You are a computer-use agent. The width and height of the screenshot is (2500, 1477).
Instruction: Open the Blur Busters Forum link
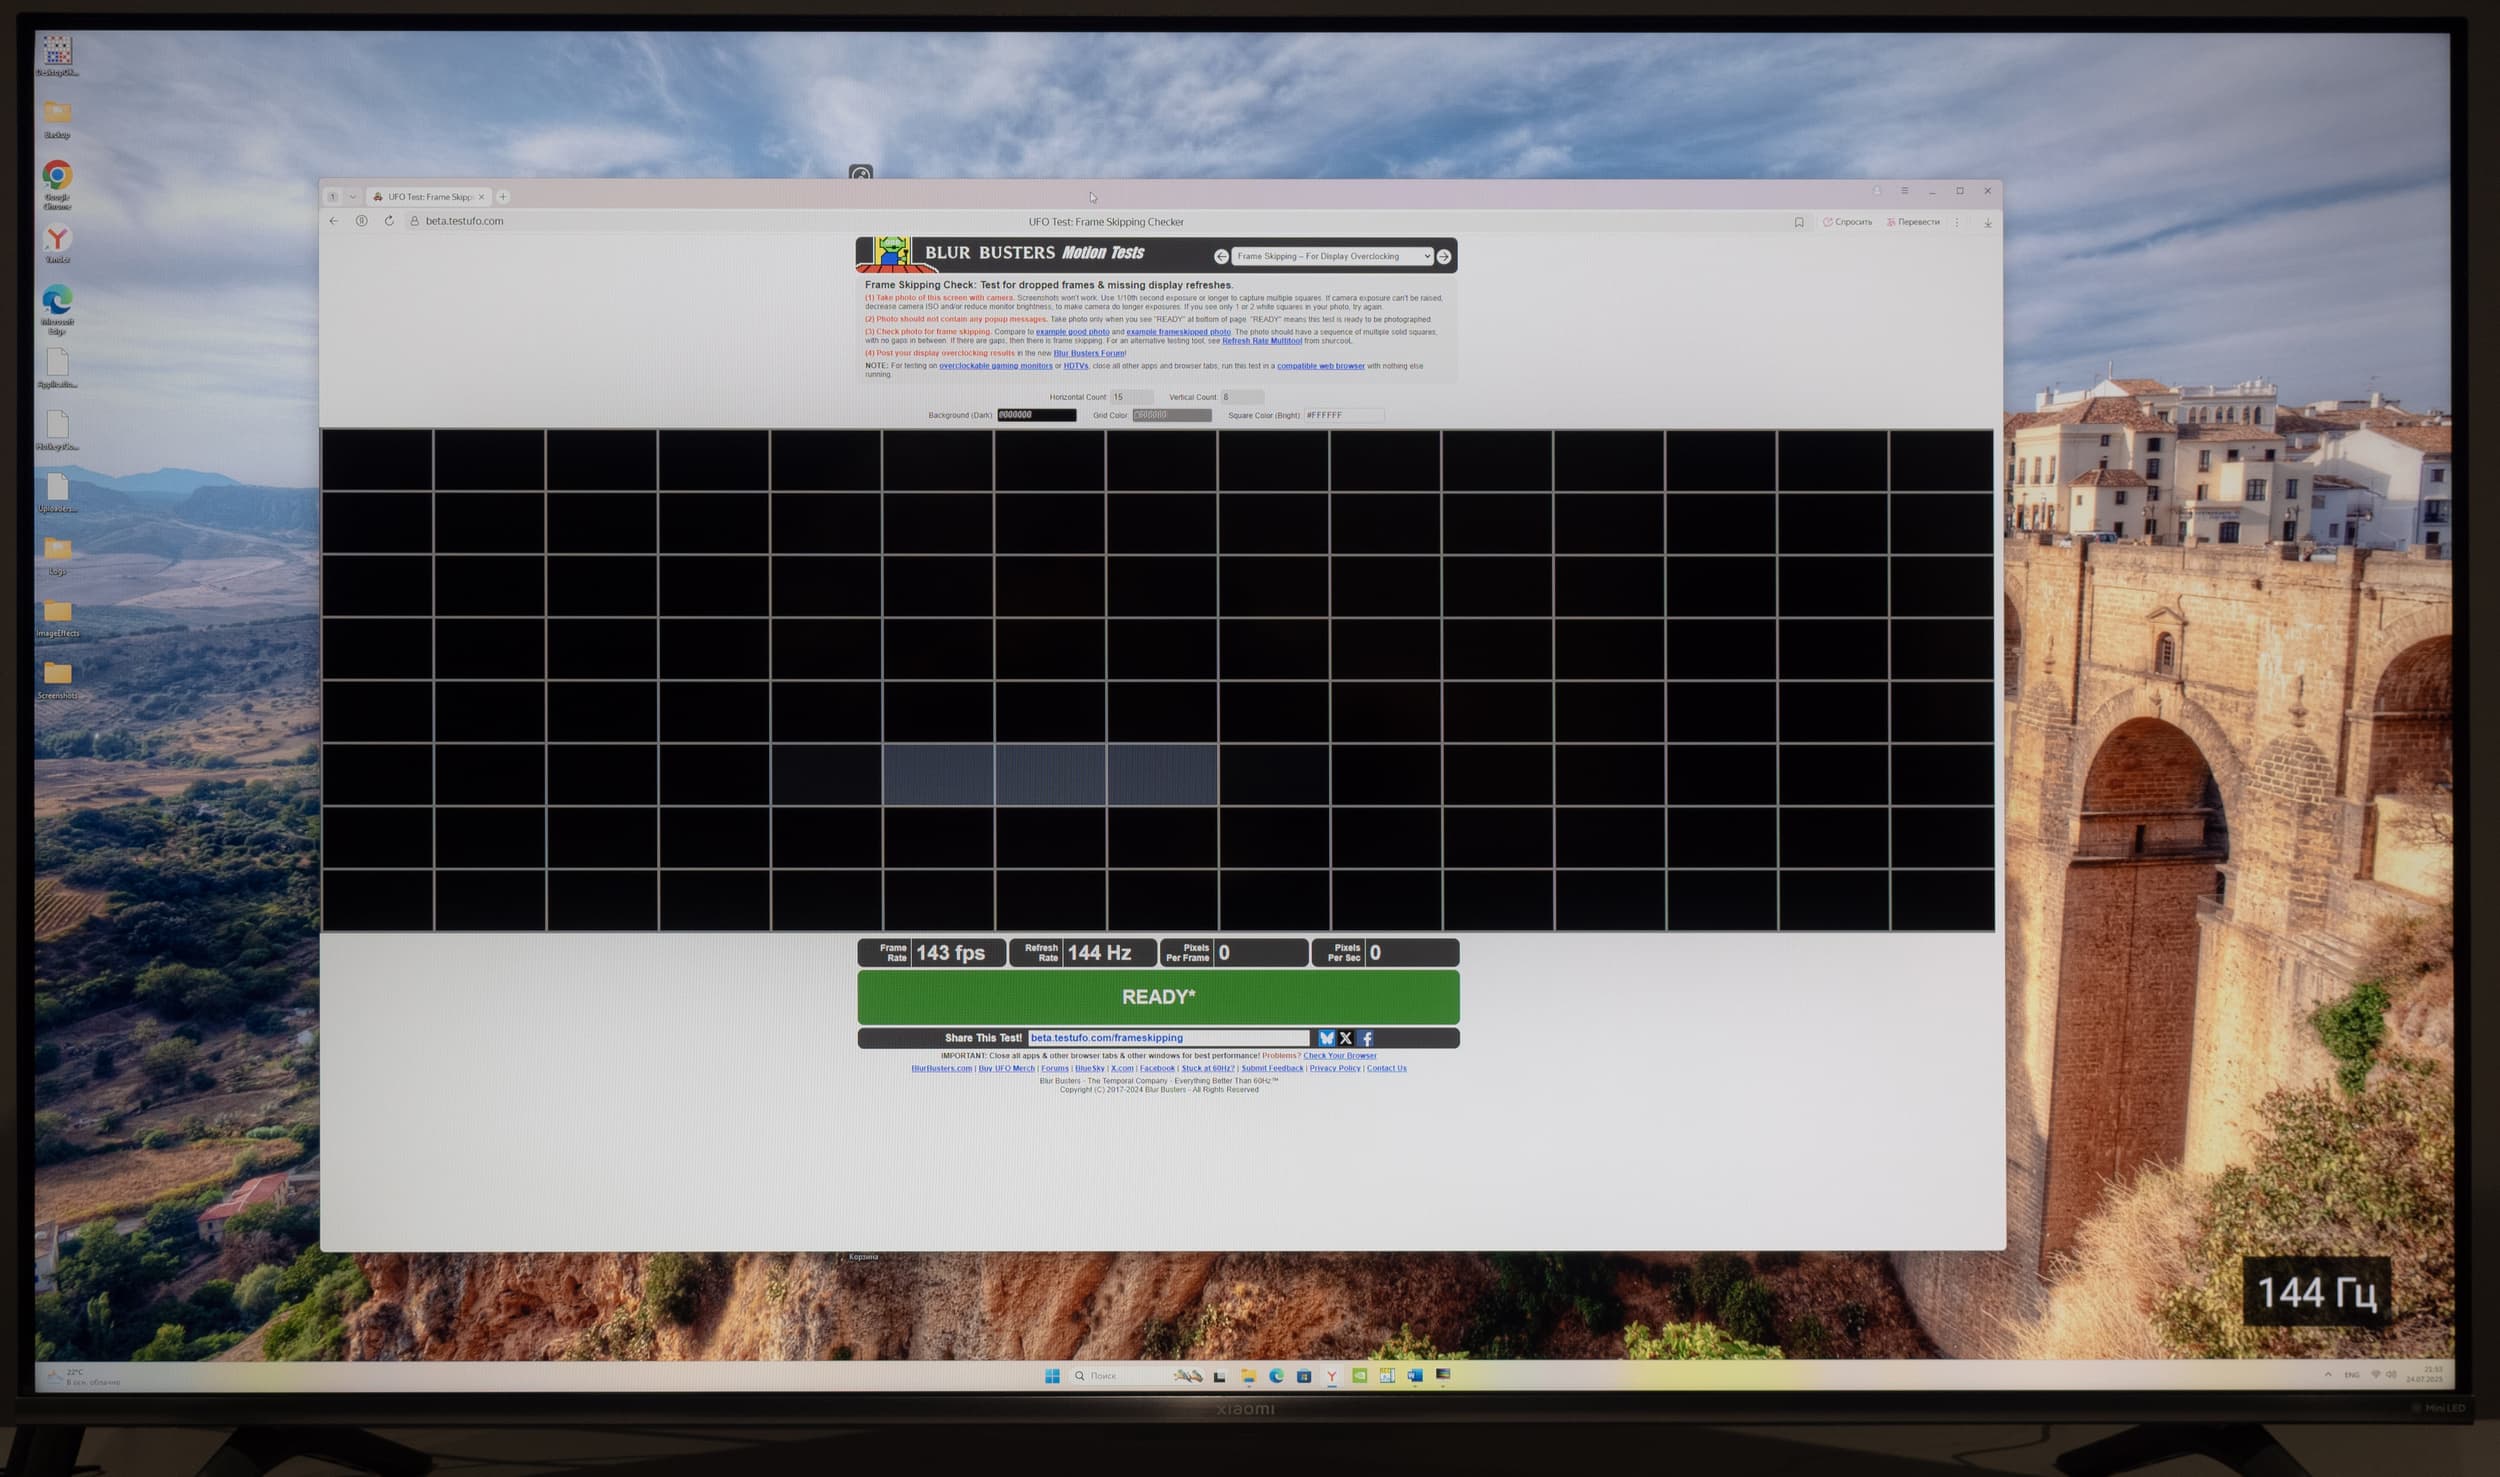[x=1088, y=353]
